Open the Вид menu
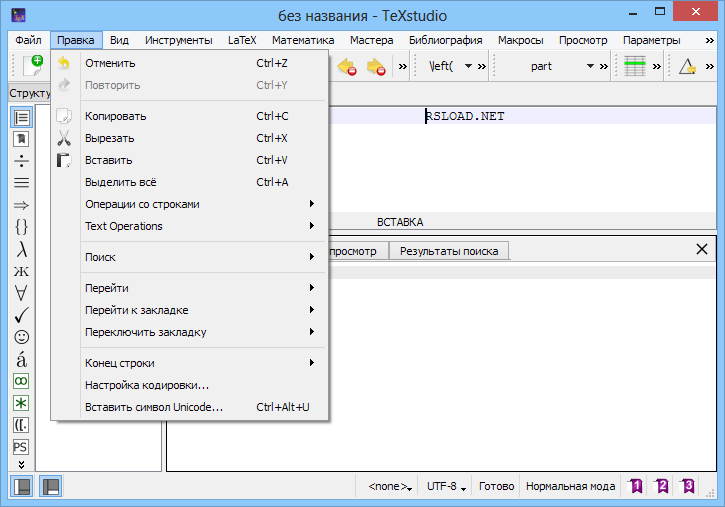725x507 pixels. pyautogui.click(x=119, y=41)
